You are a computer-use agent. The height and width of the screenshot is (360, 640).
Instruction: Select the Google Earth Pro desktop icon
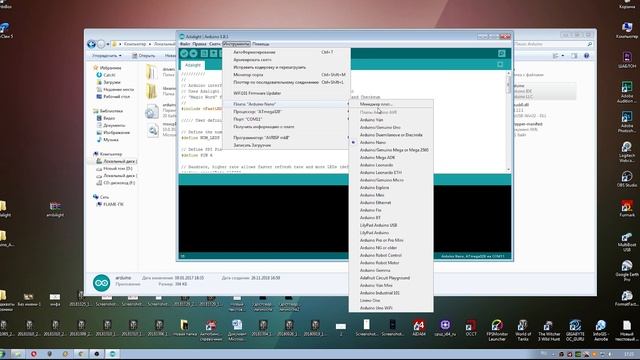pos(627,271)
